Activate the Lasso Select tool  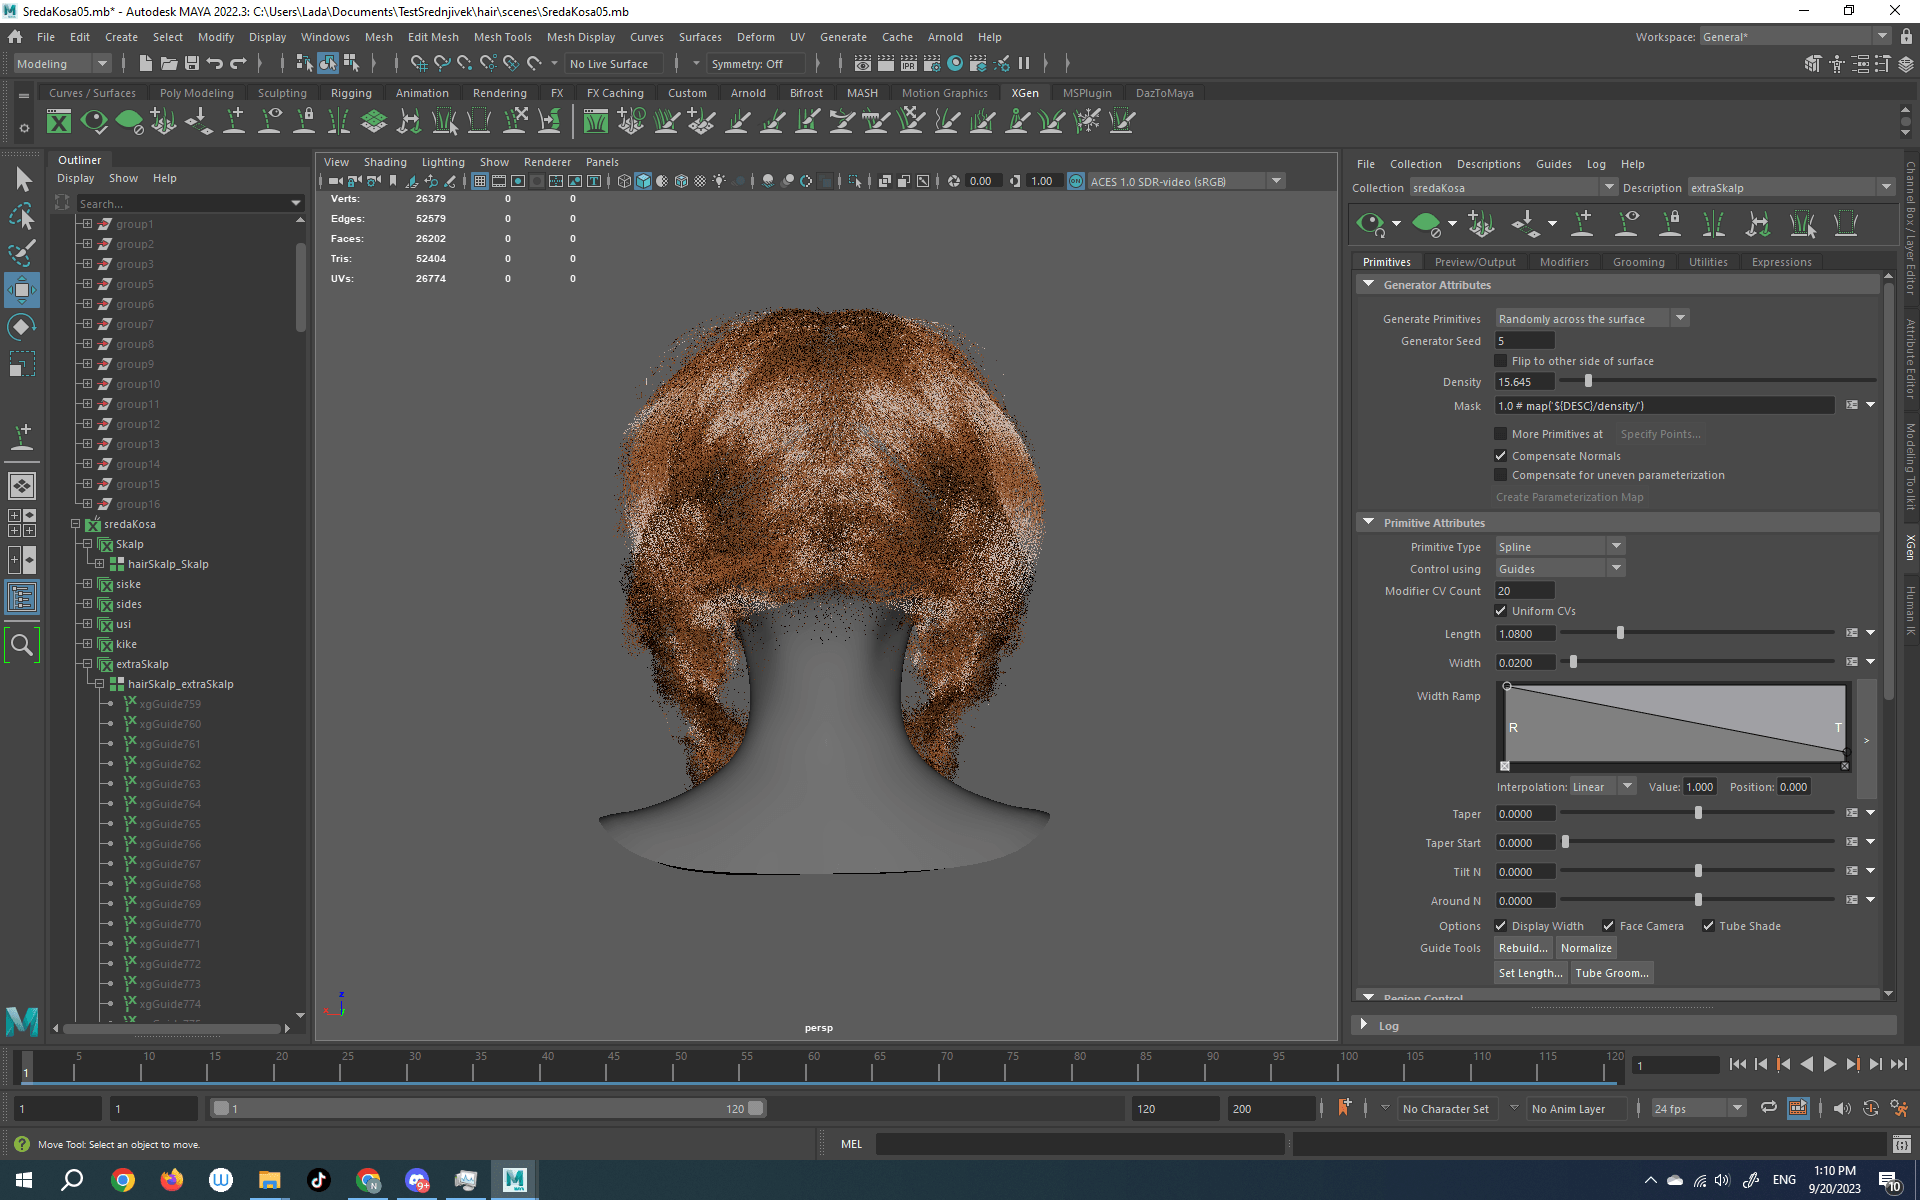pos(22,216)
